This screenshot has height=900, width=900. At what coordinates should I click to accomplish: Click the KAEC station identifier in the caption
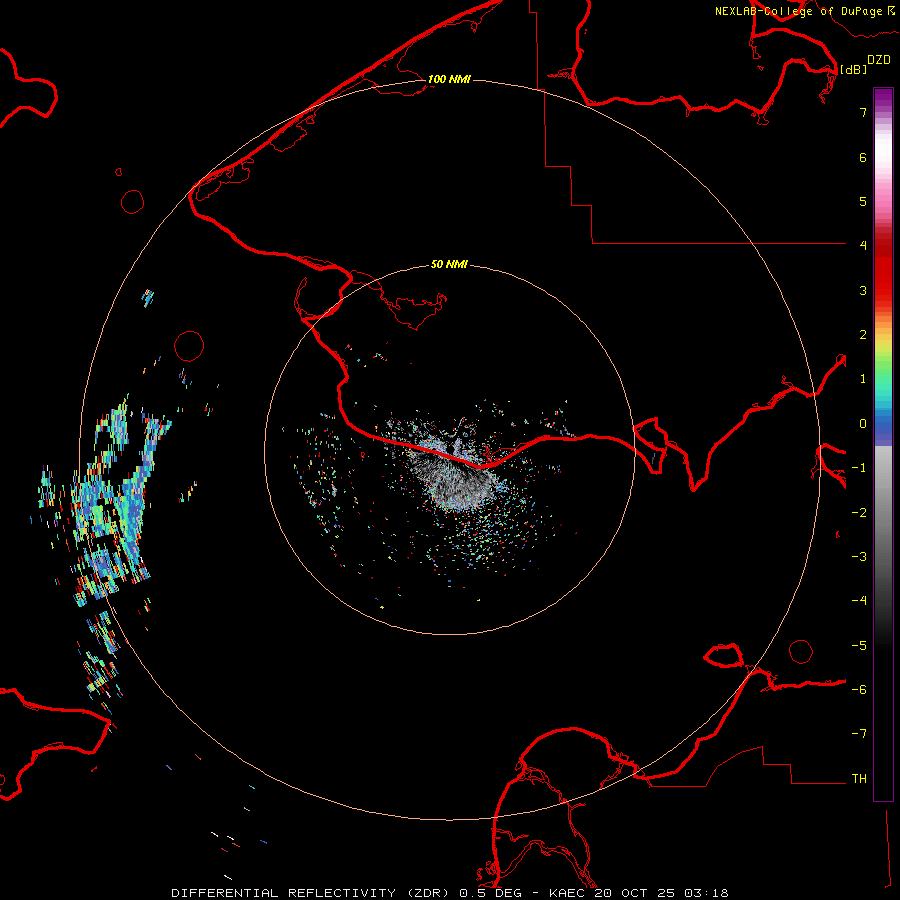coord(568,893)
